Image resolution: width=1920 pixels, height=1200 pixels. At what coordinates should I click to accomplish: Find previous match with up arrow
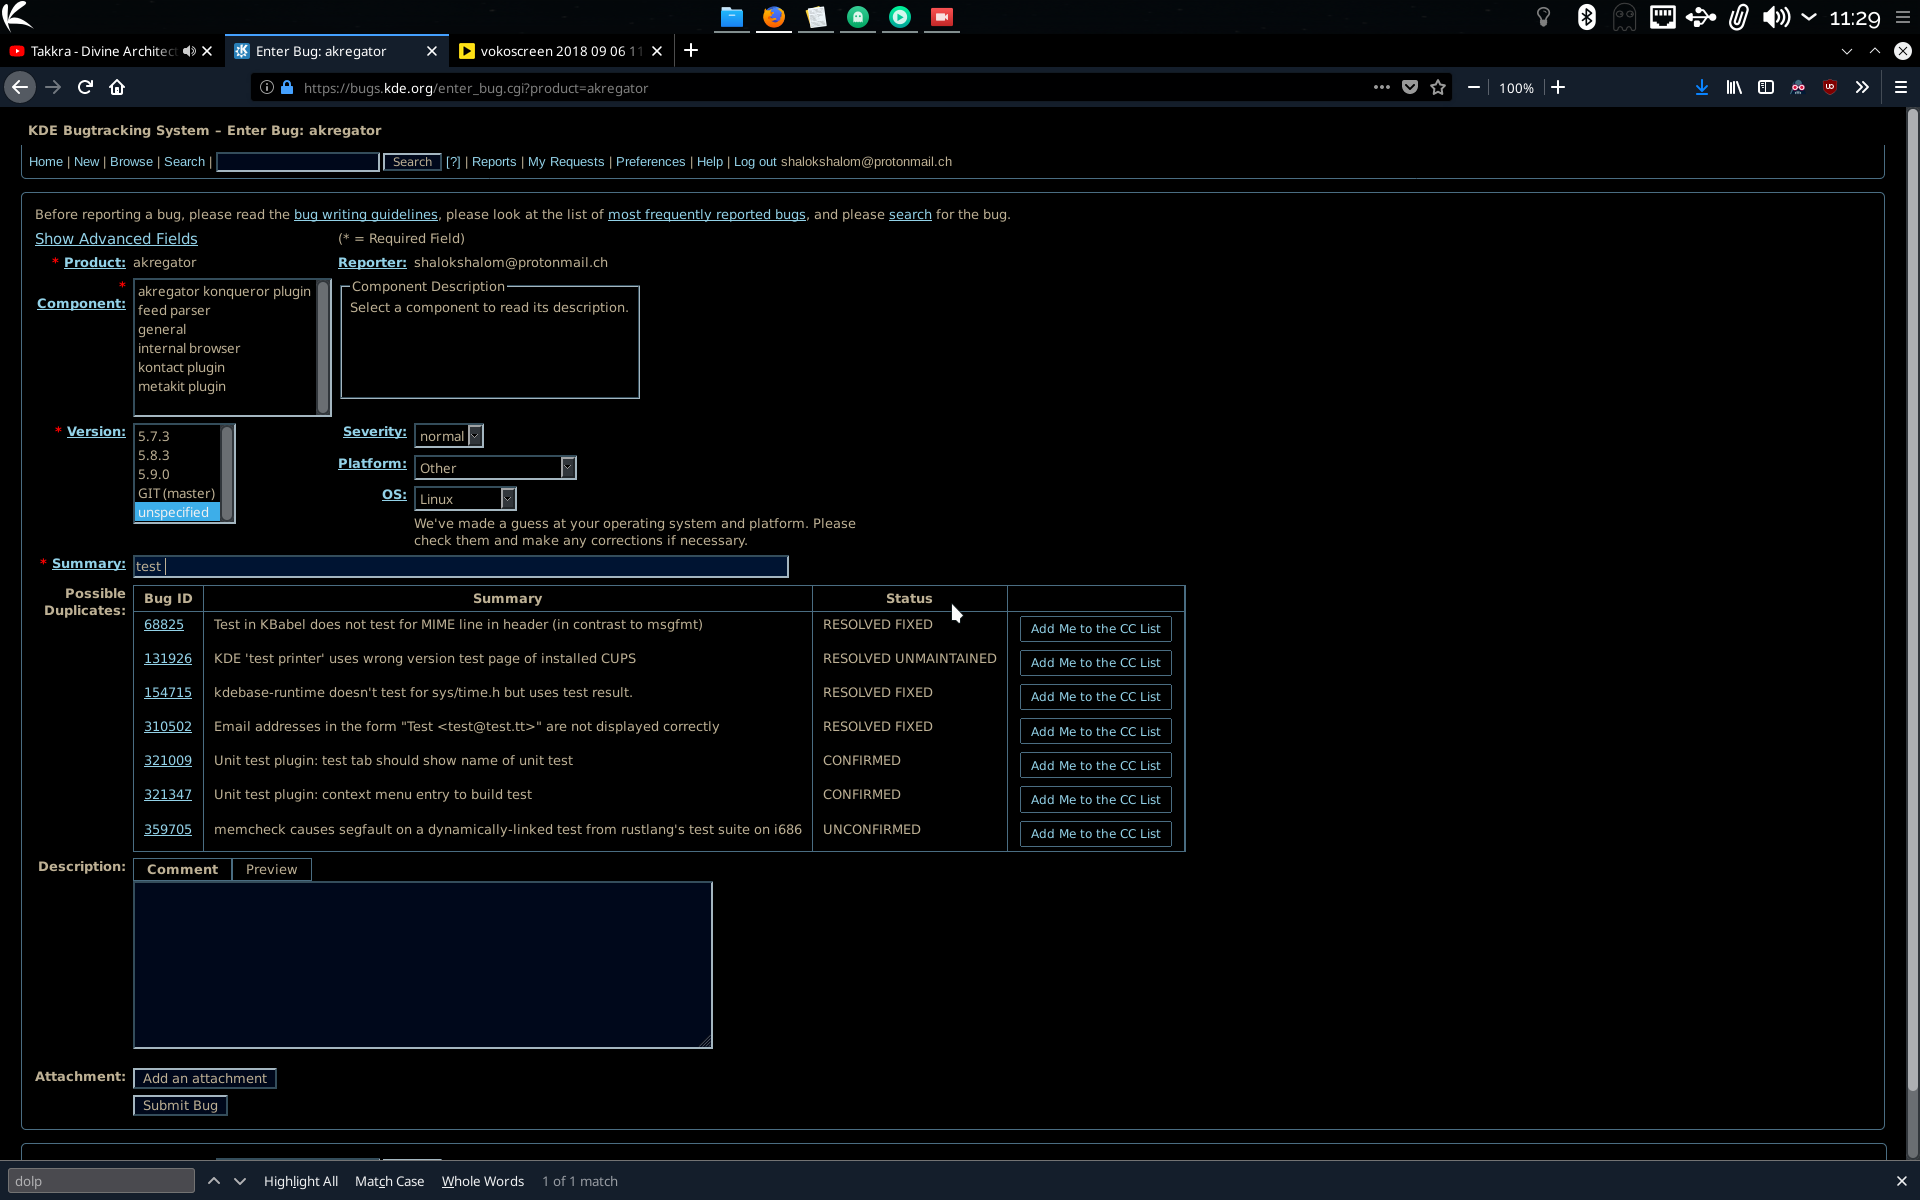214,1181
